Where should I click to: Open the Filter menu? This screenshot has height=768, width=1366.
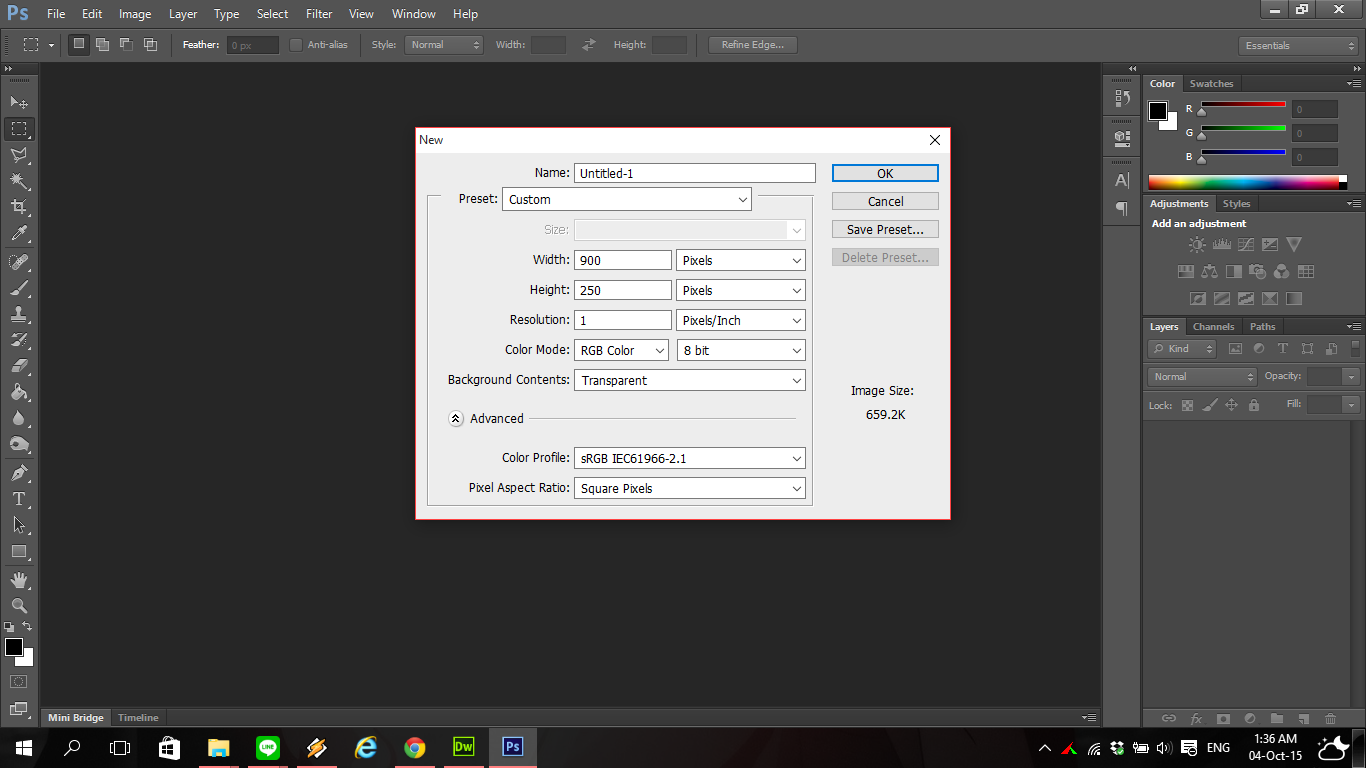coord(319,14)
